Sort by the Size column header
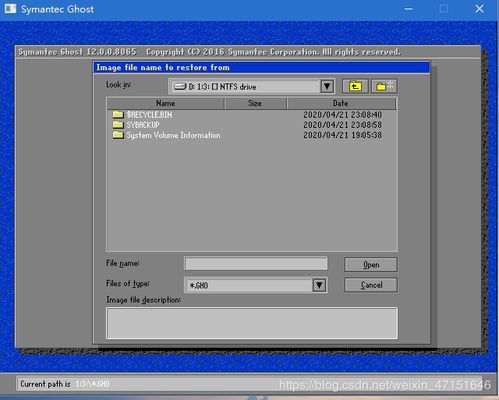This screenshot has width=499, height=400. point(255,103)
